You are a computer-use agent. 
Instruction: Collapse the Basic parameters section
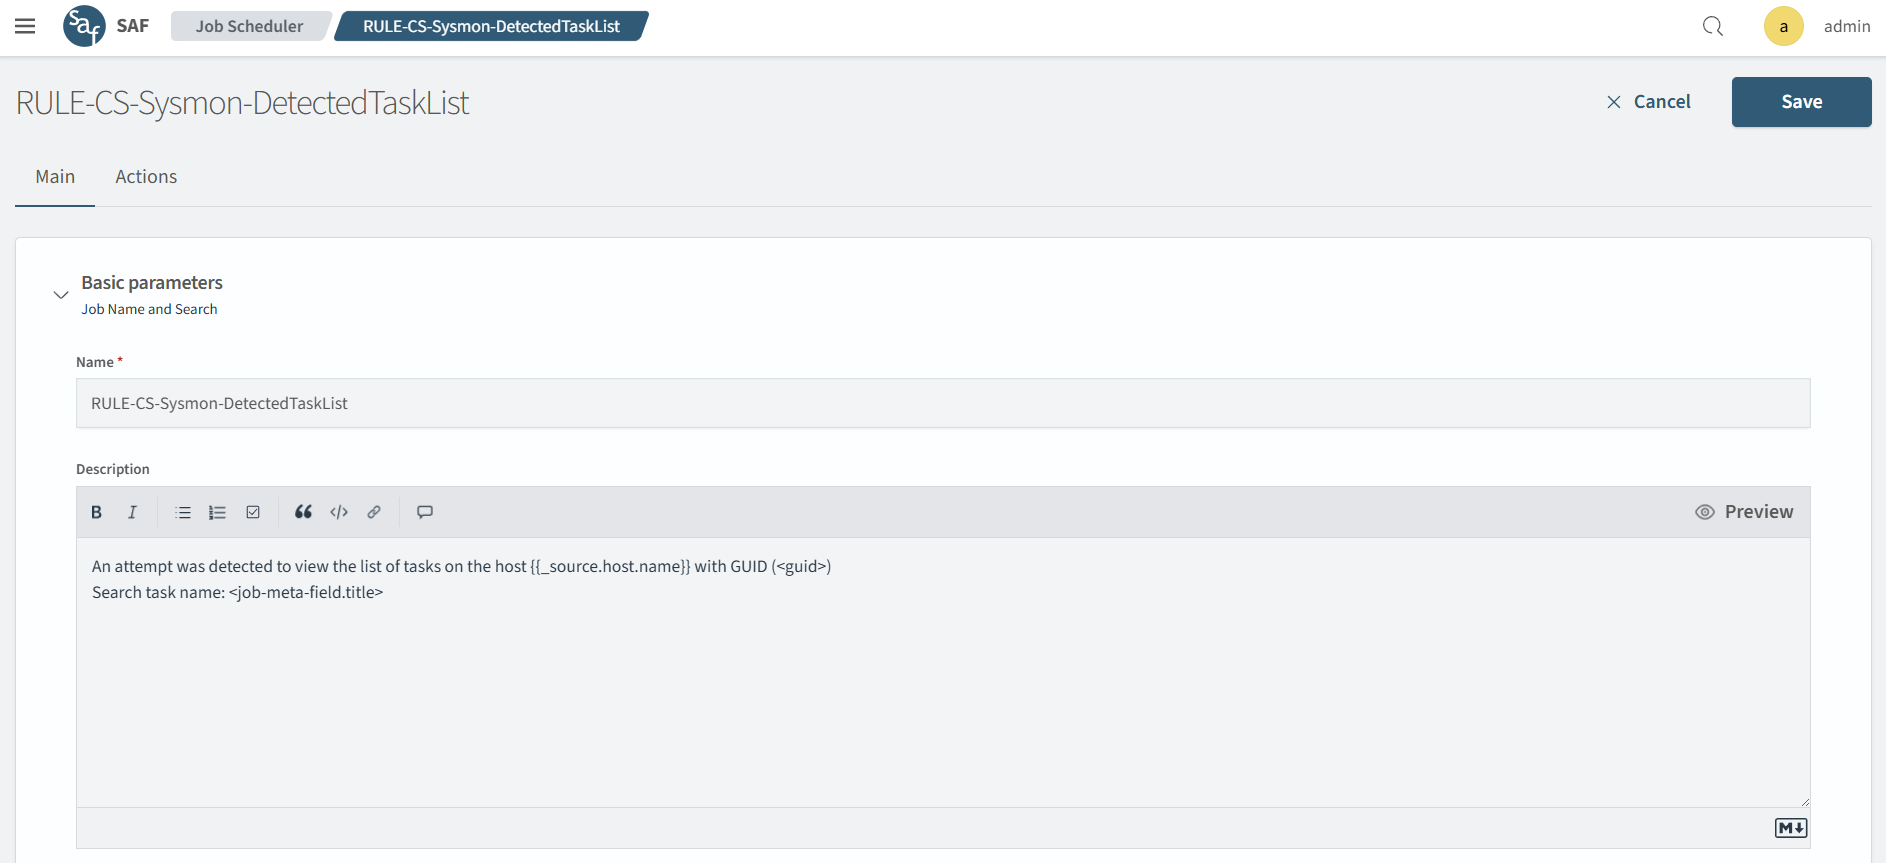click(x=61, y=295)
